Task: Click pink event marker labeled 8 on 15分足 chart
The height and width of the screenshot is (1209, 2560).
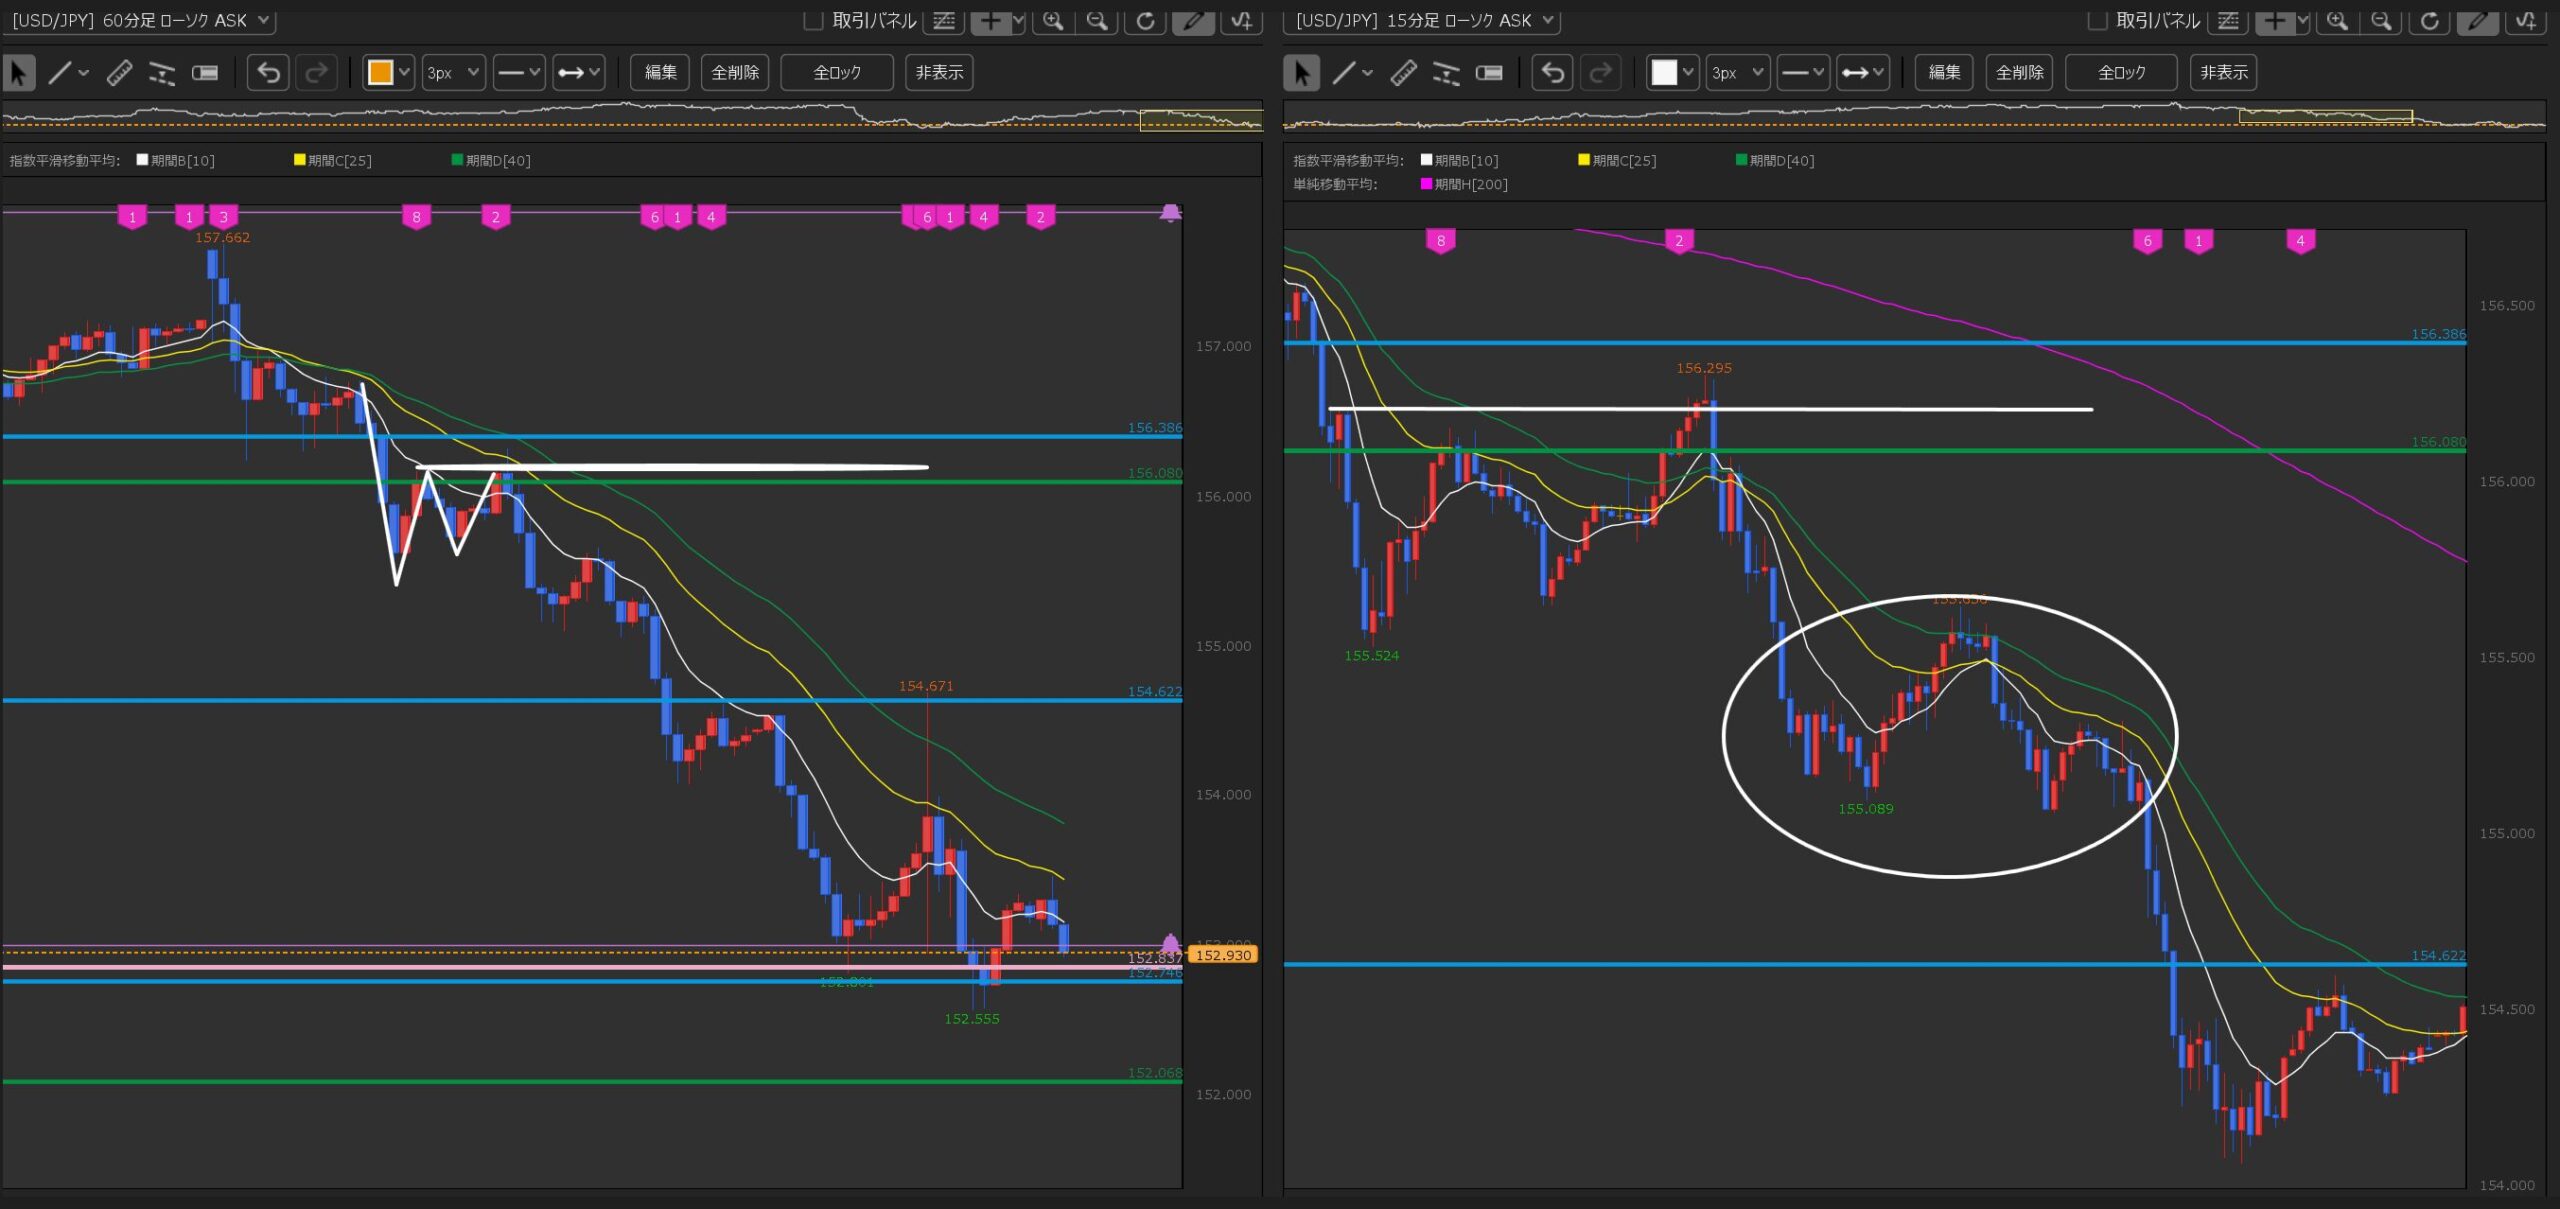Action: pyautogui.click(x=1440, y=240)
